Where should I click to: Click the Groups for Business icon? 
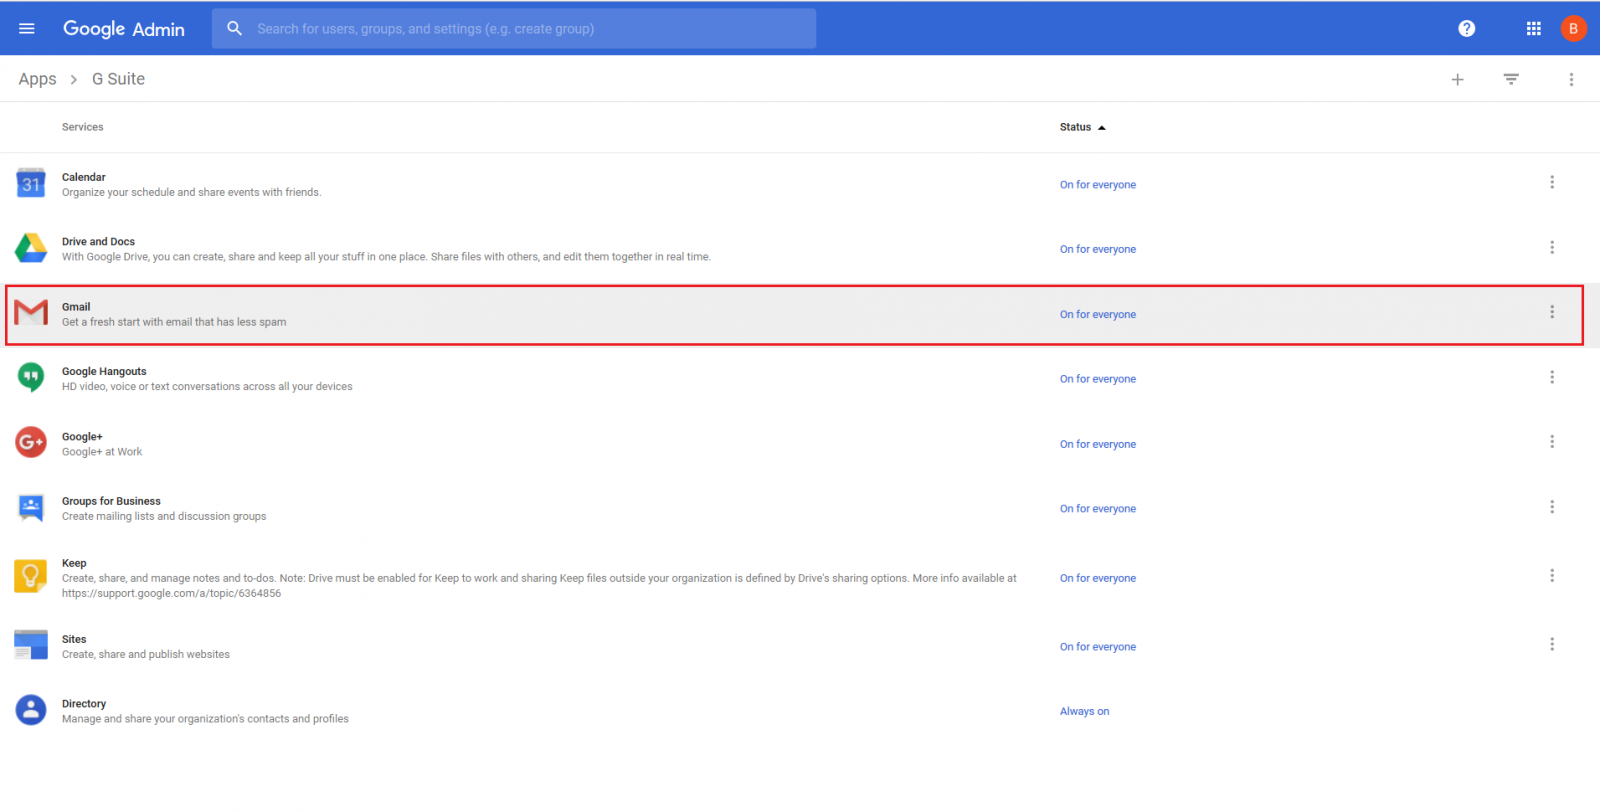point(31,508)
